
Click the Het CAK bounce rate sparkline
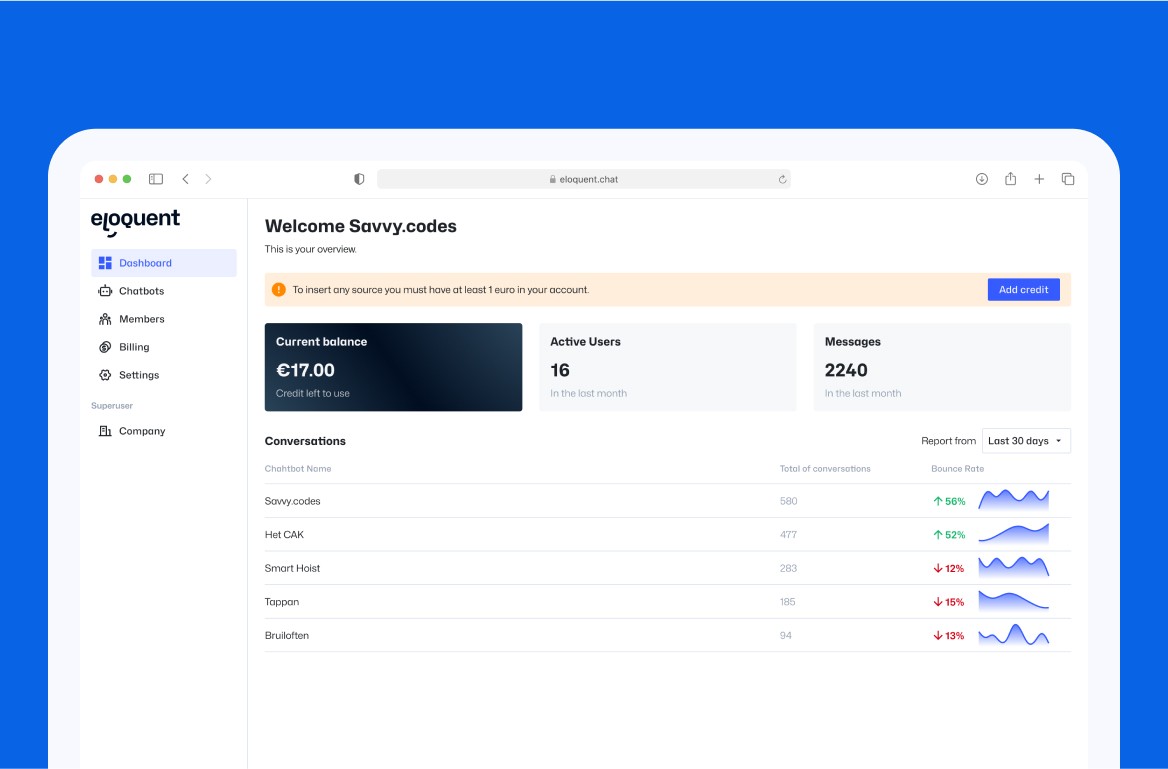tap(1014, 533)
